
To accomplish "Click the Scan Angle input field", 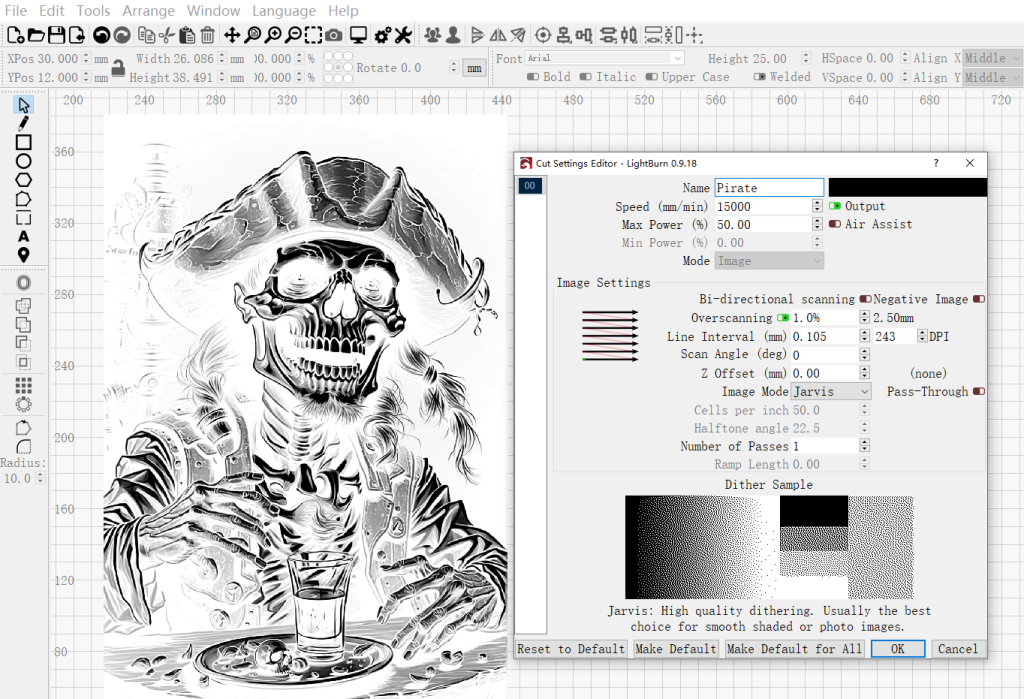I will (x=825, y=354).
